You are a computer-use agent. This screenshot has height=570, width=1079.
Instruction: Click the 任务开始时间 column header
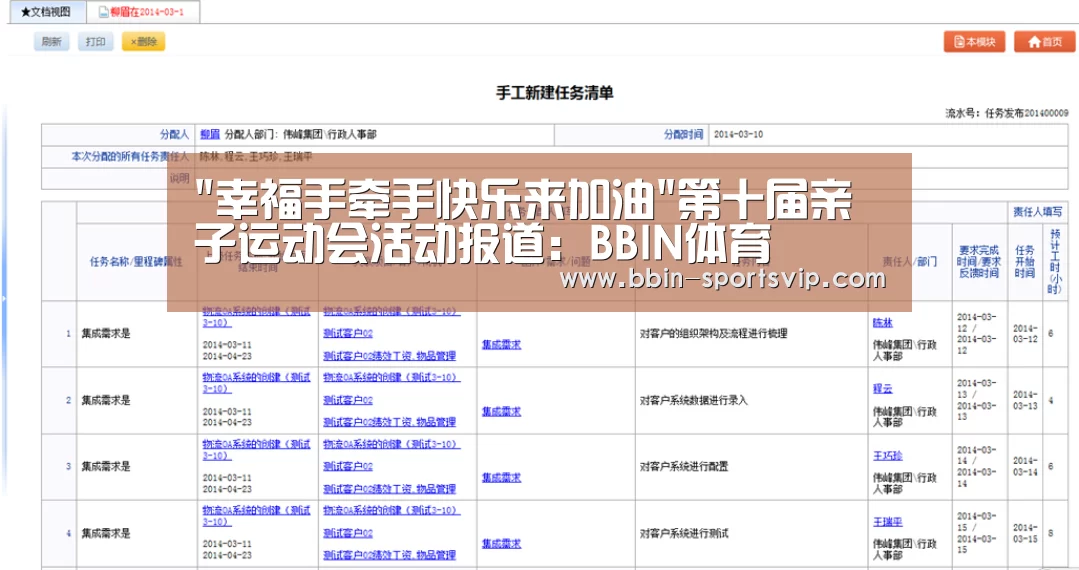(x=1025, y=262)
